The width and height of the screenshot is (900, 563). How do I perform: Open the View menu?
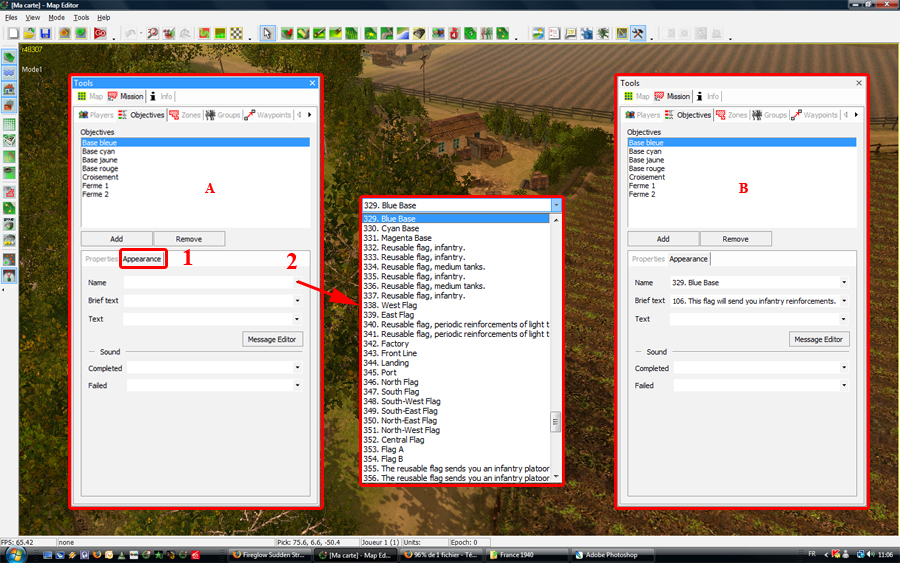(33, 18)
